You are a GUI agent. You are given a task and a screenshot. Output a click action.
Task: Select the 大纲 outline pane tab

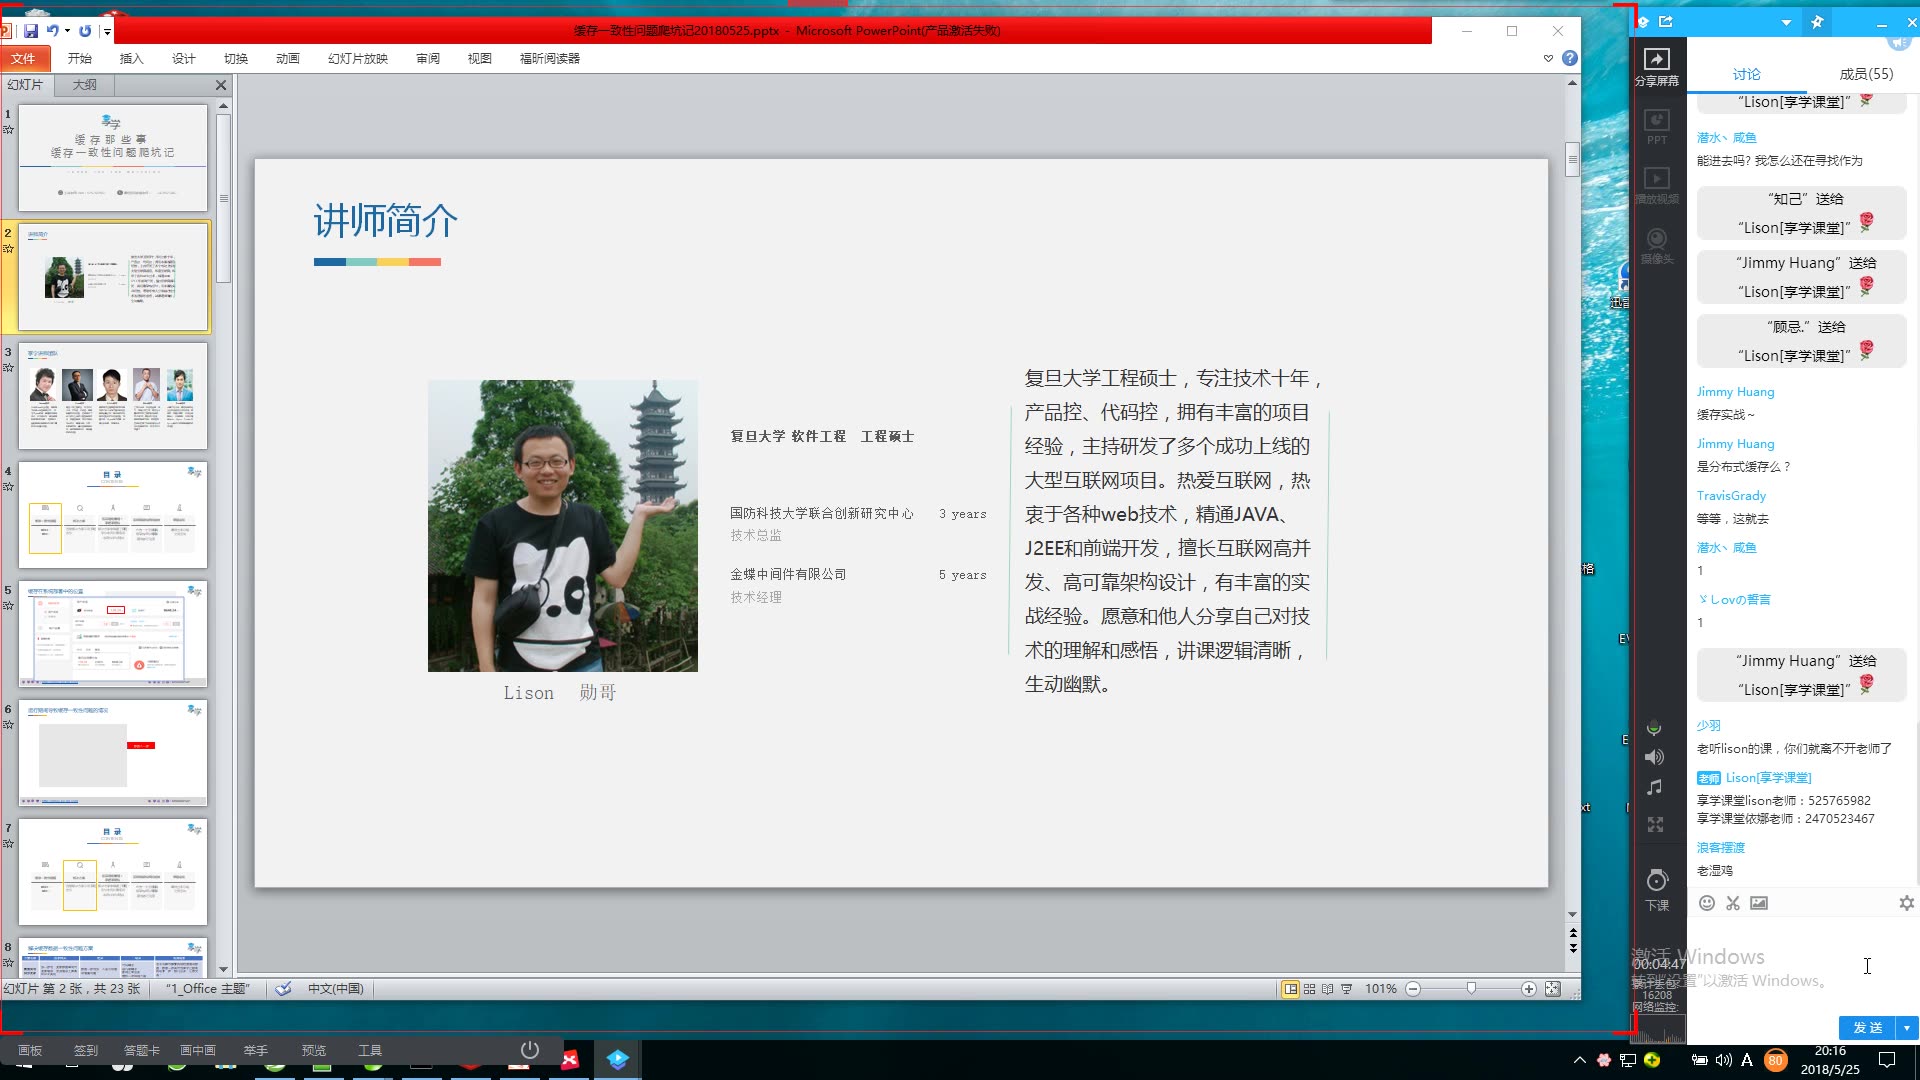click(85, 85)
